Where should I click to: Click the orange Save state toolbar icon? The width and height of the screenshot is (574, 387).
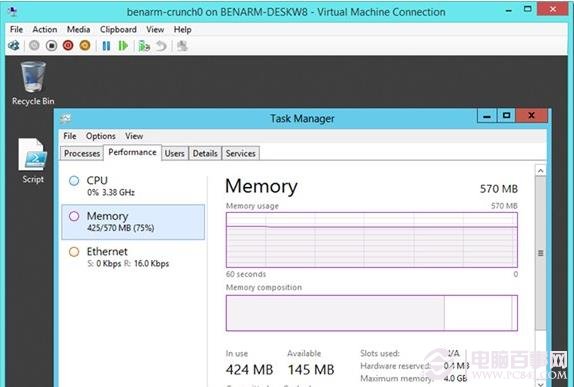tap(85, 46)
